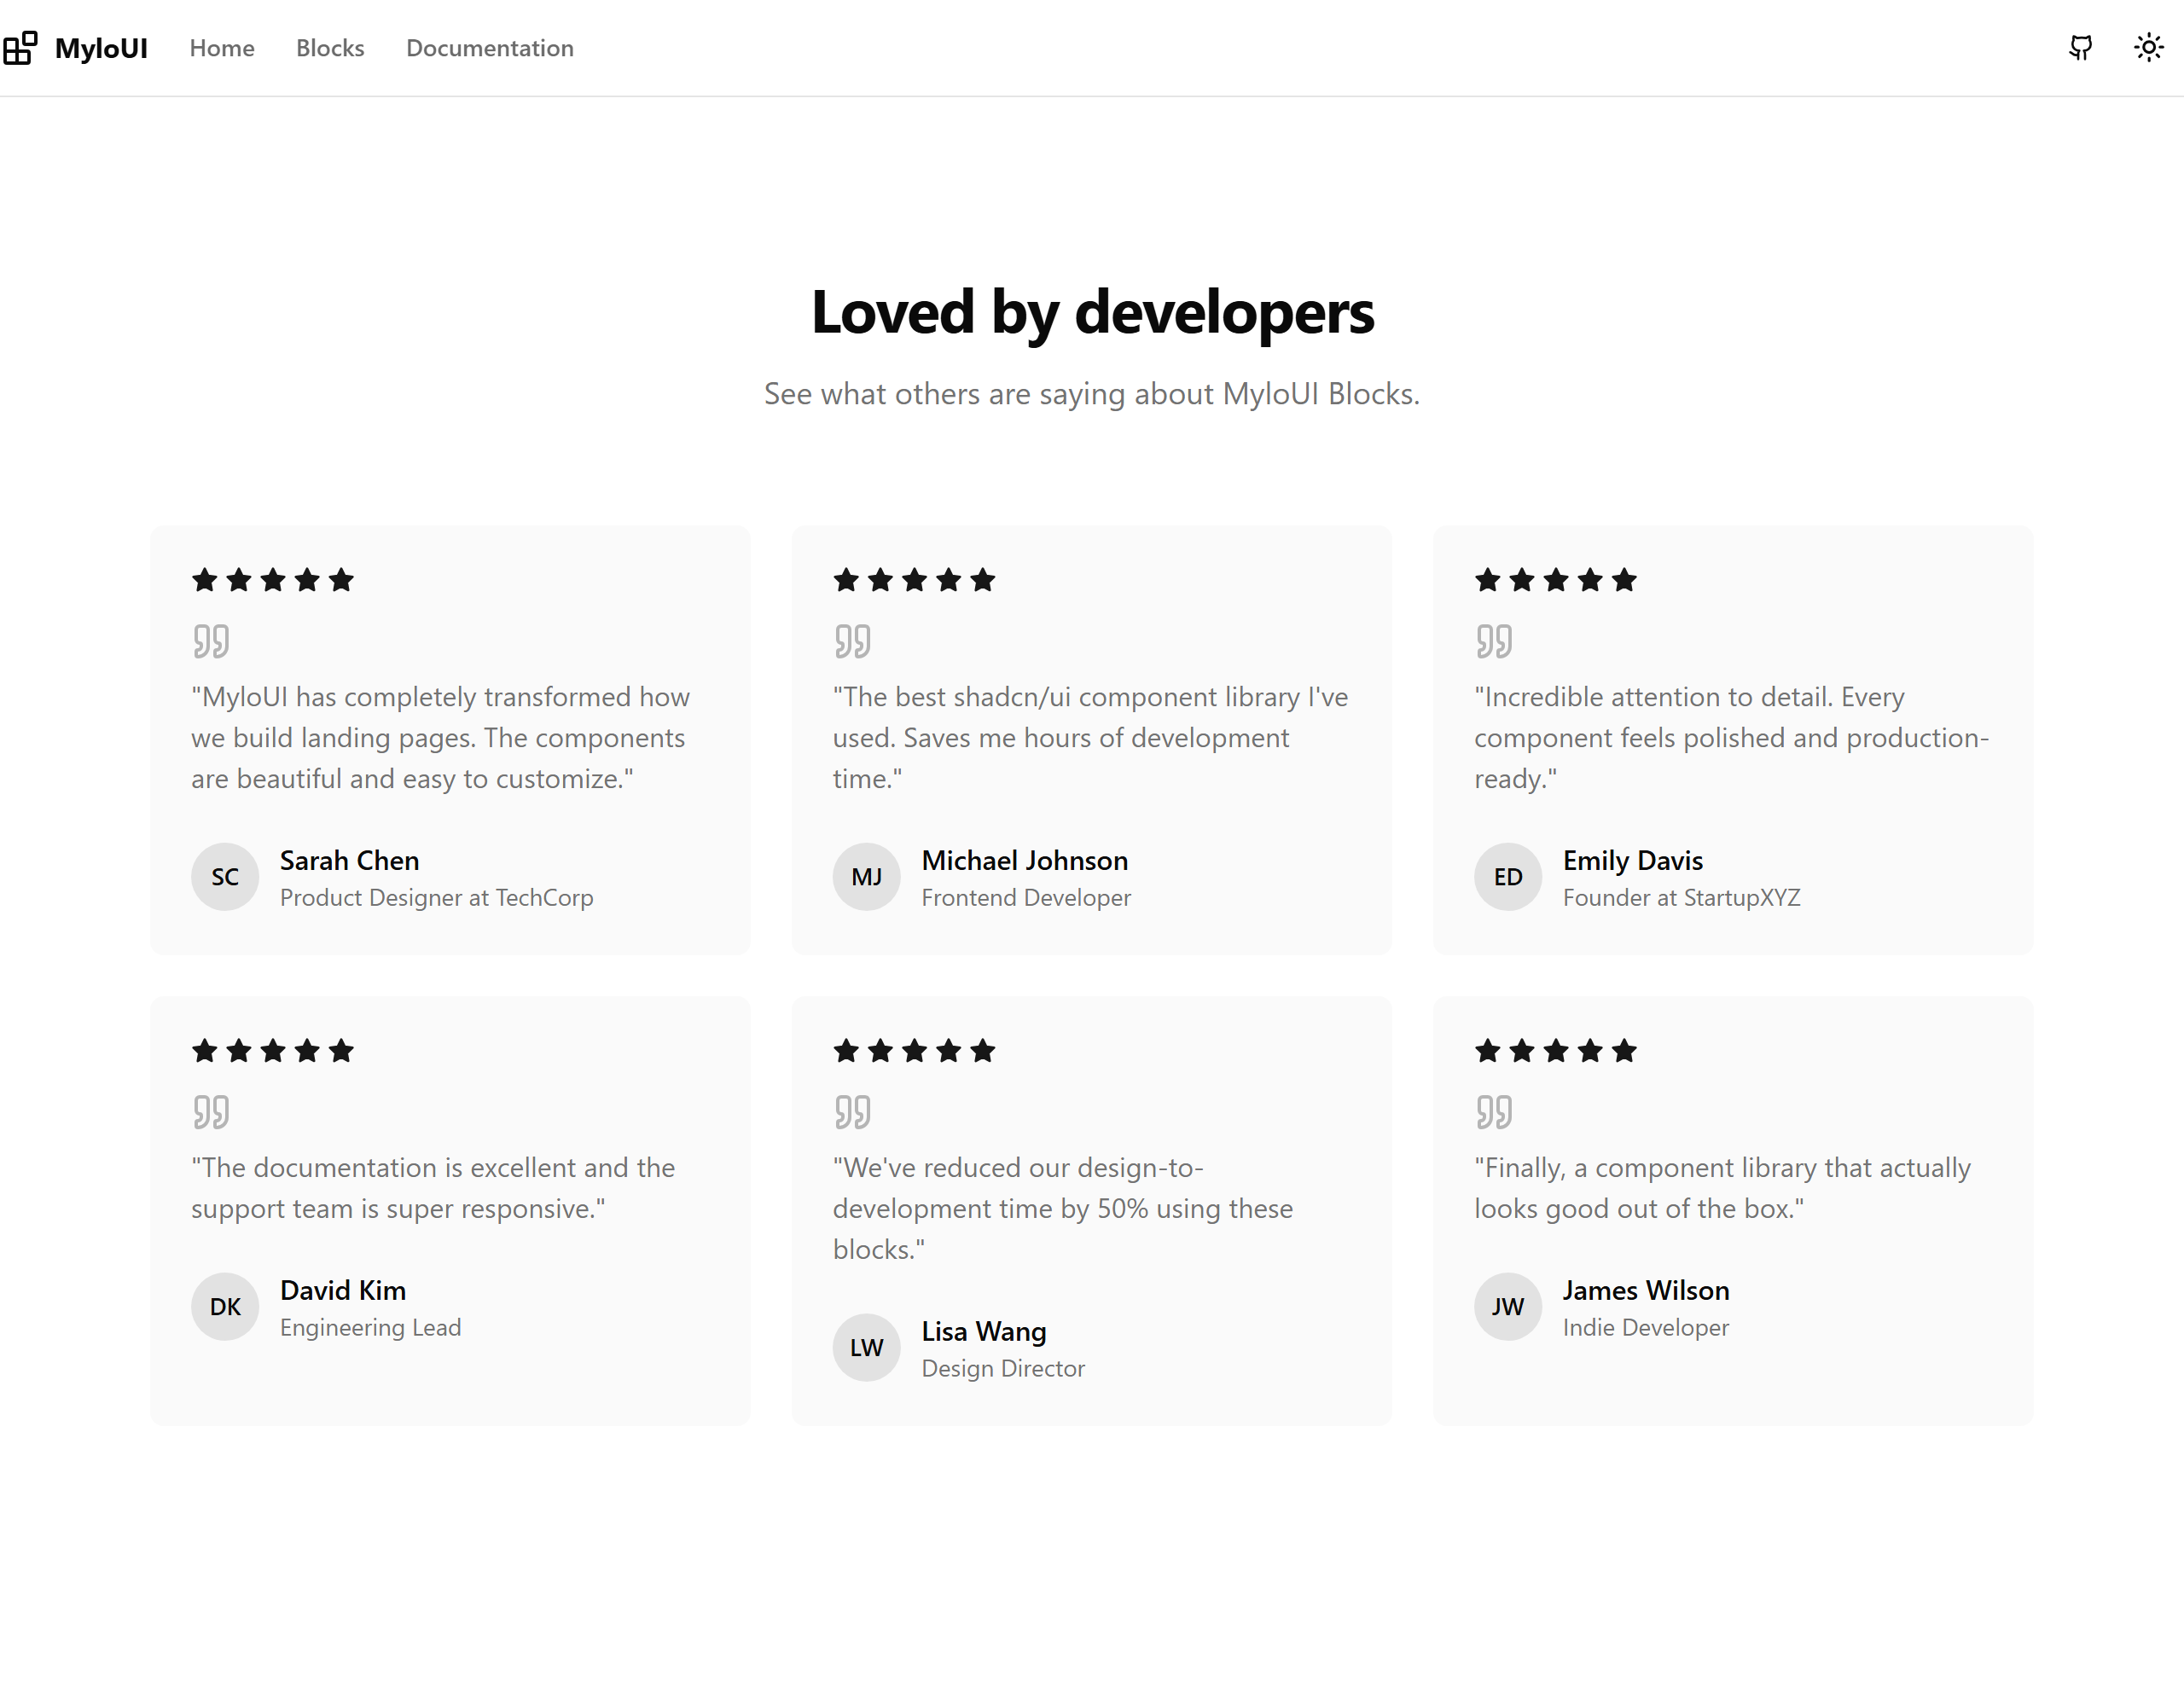The height and width of the screenshot is (1699, 2184).
Task: Click the 'Engineering Lead' role text
Action: (x=371, y=1328)
